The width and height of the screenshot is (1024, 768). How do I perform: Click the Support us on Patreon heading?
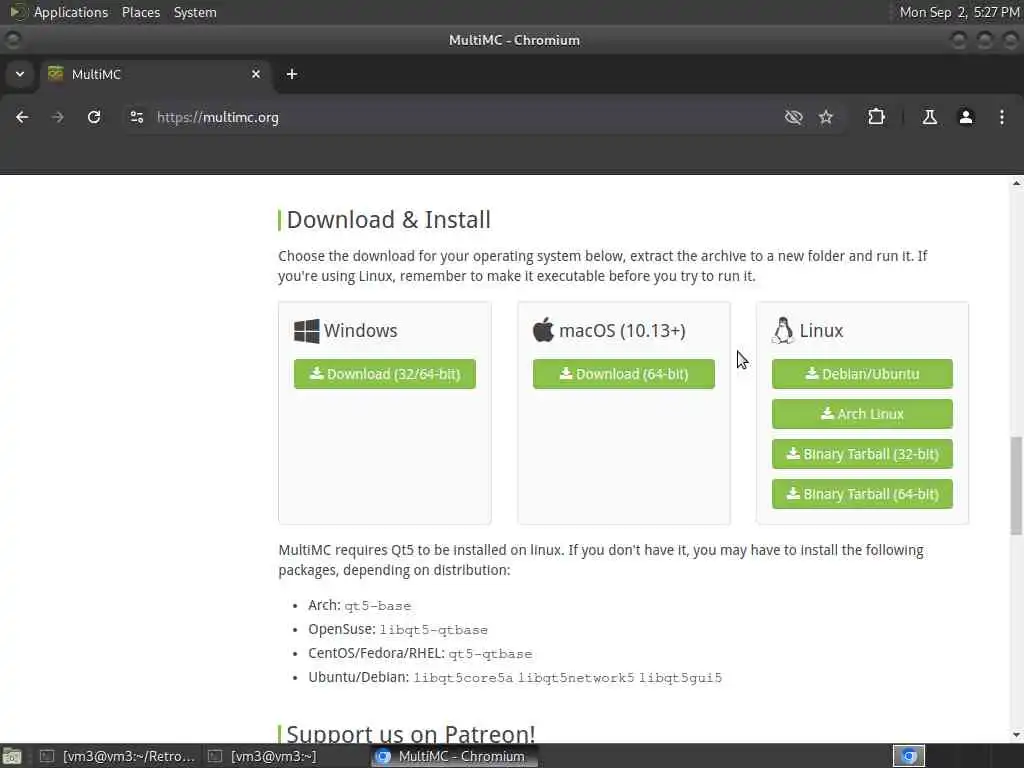tap(411, 734)
